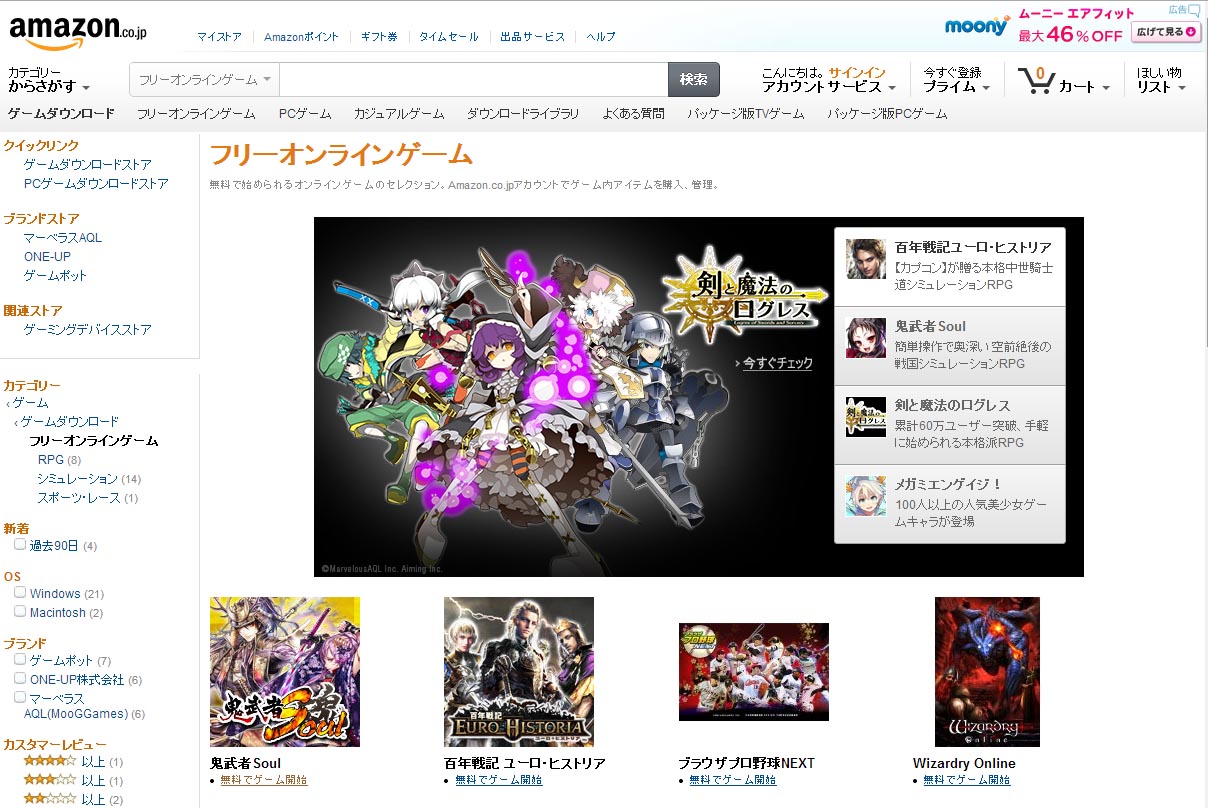Image resolution: width=1208 pixels, height=808 pixels.
Task: Open ゲームダウンロードストア quick link
Action: click(88, 164)
